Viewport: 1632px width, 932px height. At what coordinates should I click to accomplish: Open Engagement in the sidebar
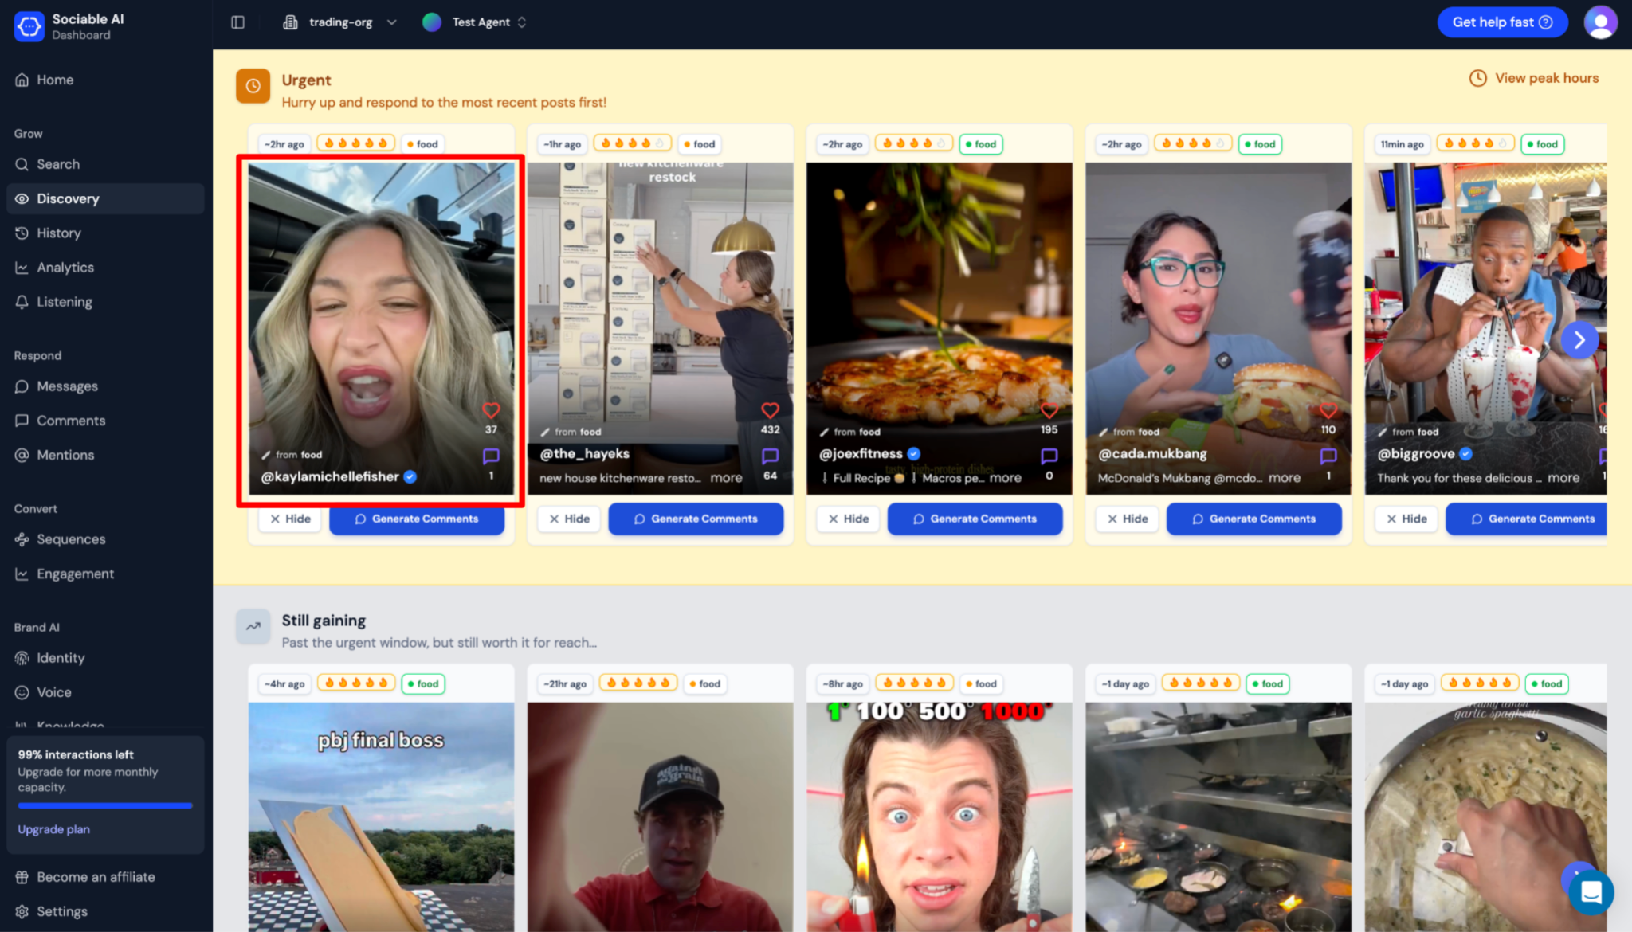pyautogui.click(x=106, y=574)
